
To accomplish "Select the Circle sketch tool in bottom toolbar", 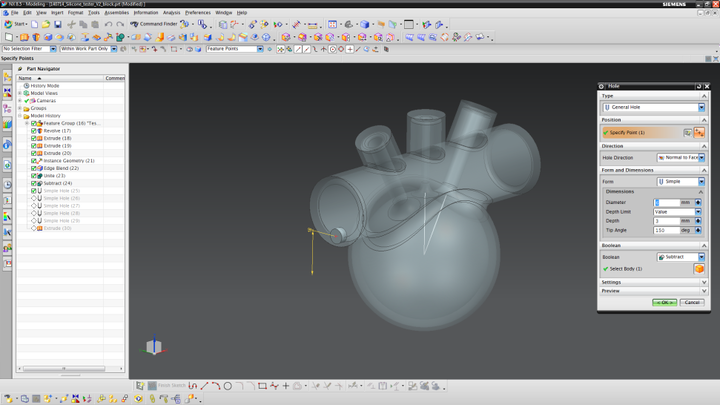I will click(228, 386).
